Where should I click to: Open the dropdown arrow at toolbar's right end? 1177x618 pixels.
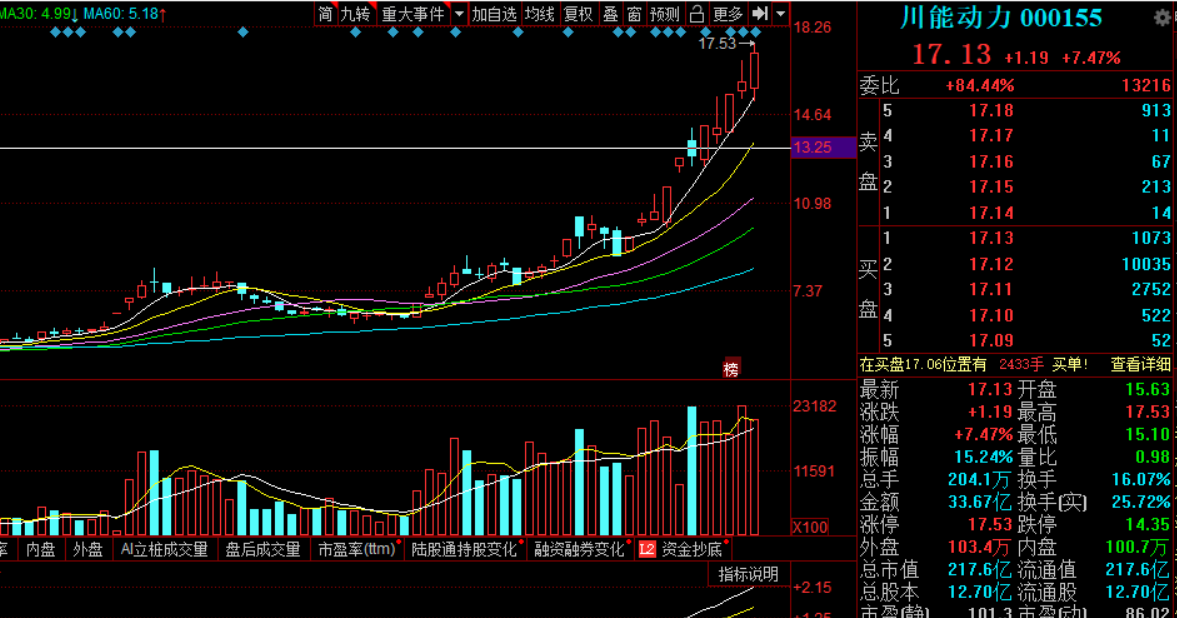pos(780,14)
